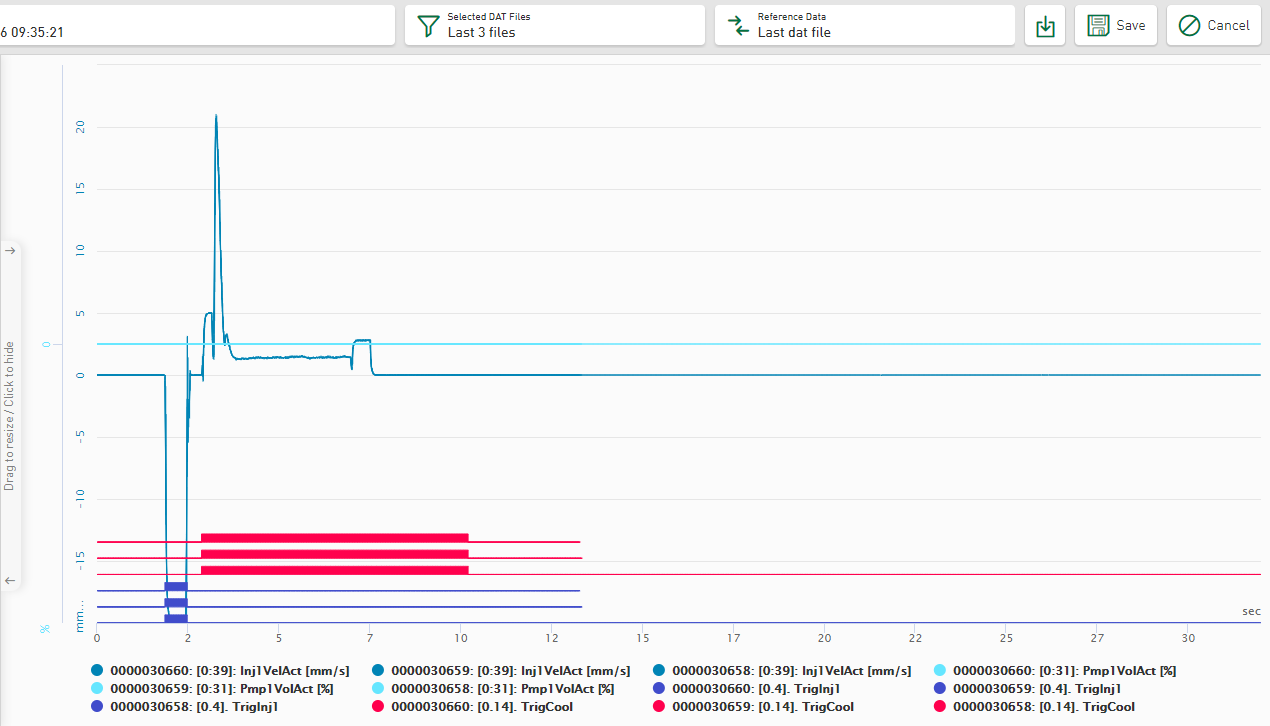This screenshot has width=1270, height=726.
Task: Click the floppy disk Save icon
Action: tap(1098, 25)
